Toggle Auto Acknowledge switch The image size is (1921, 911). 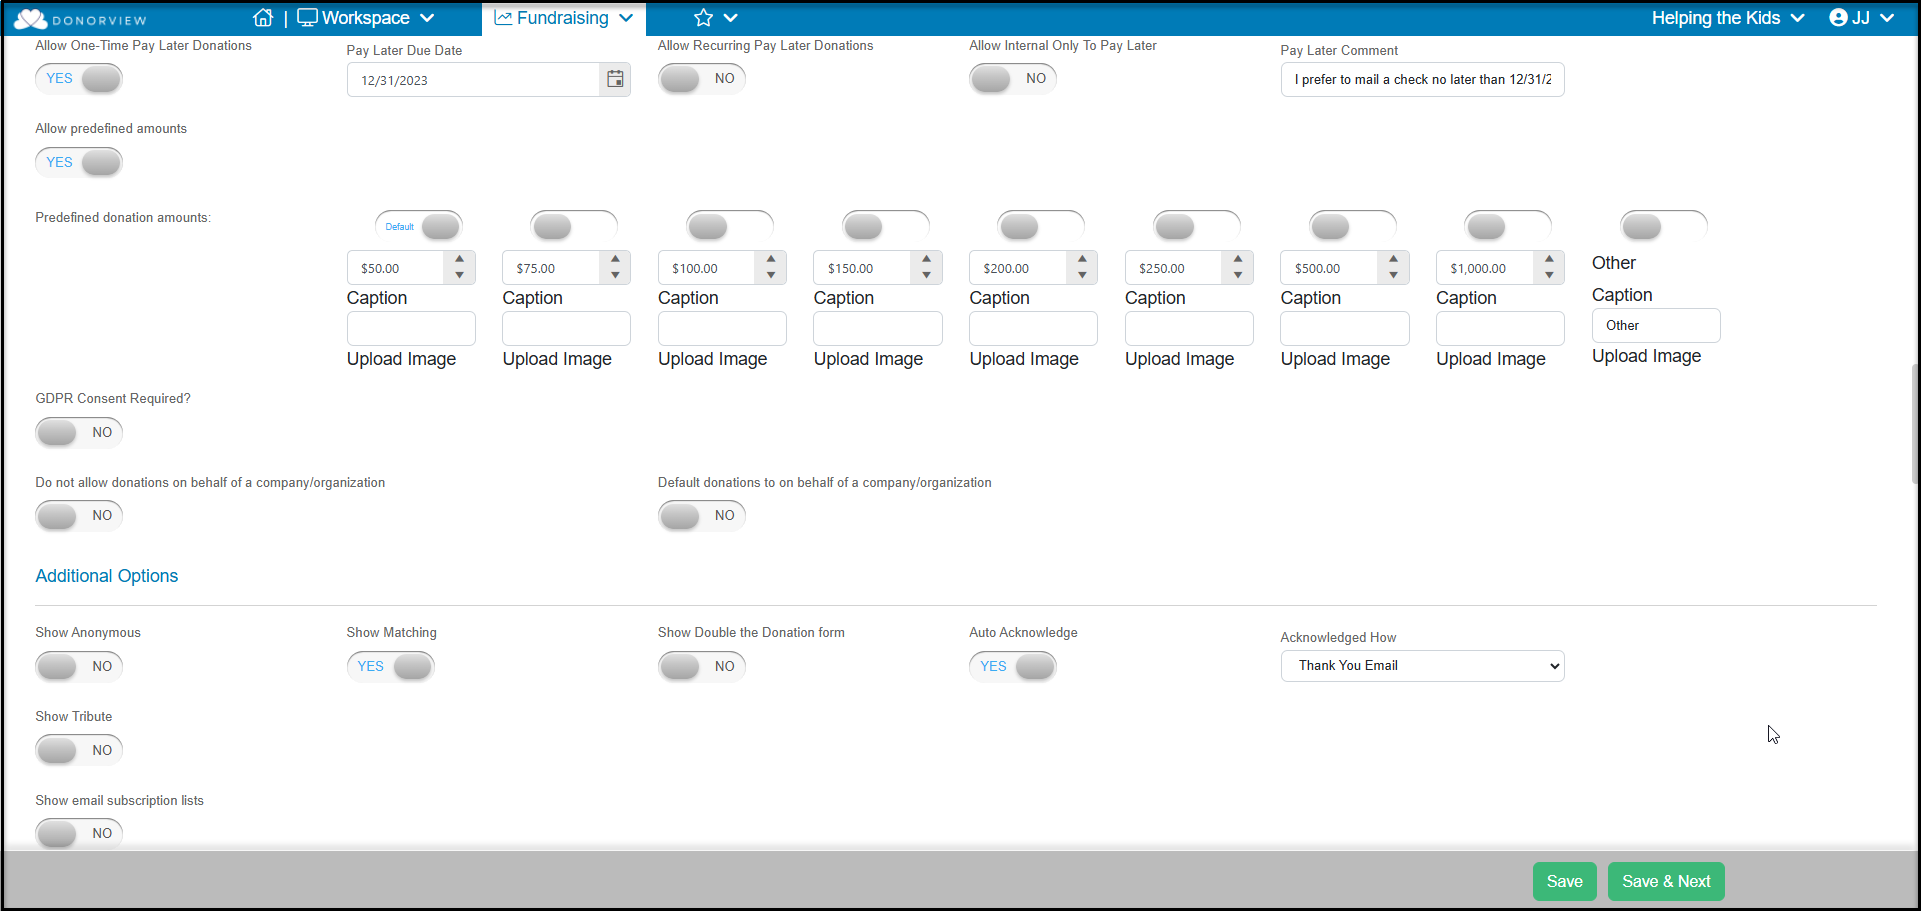point(1013,666)
